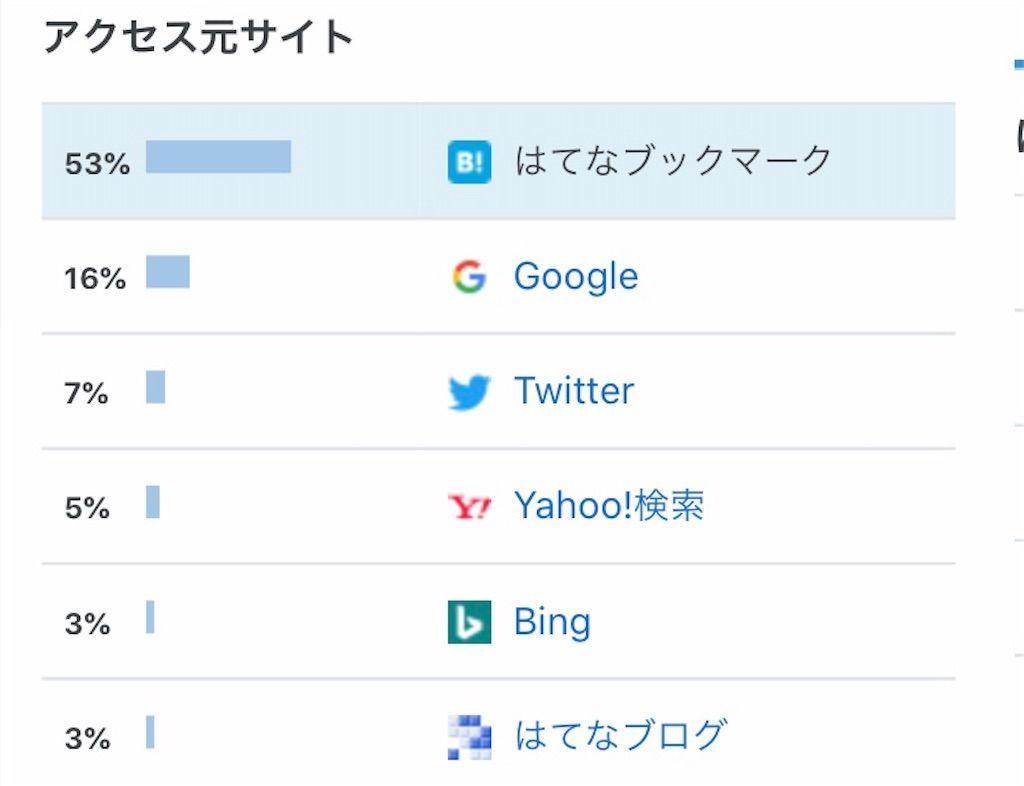This screenshot has height=786, width=1024.
Task: Click the 53% percentage bar
Action: click(218, 157)
